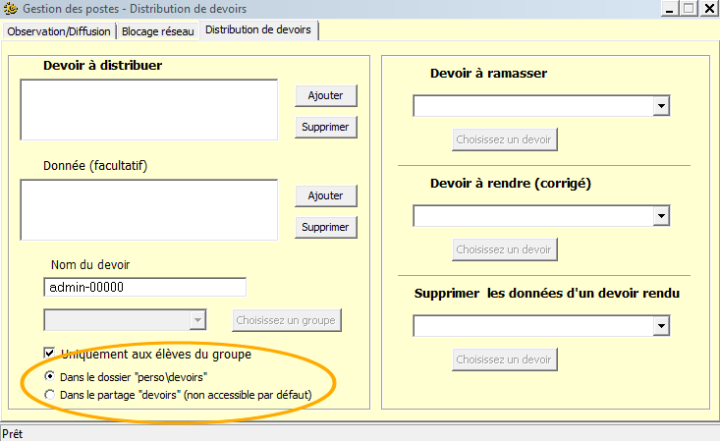This screenshot has width=720, height=441.
Task: Click inside the Donnée (facultatif) list box
Action: 148,210
